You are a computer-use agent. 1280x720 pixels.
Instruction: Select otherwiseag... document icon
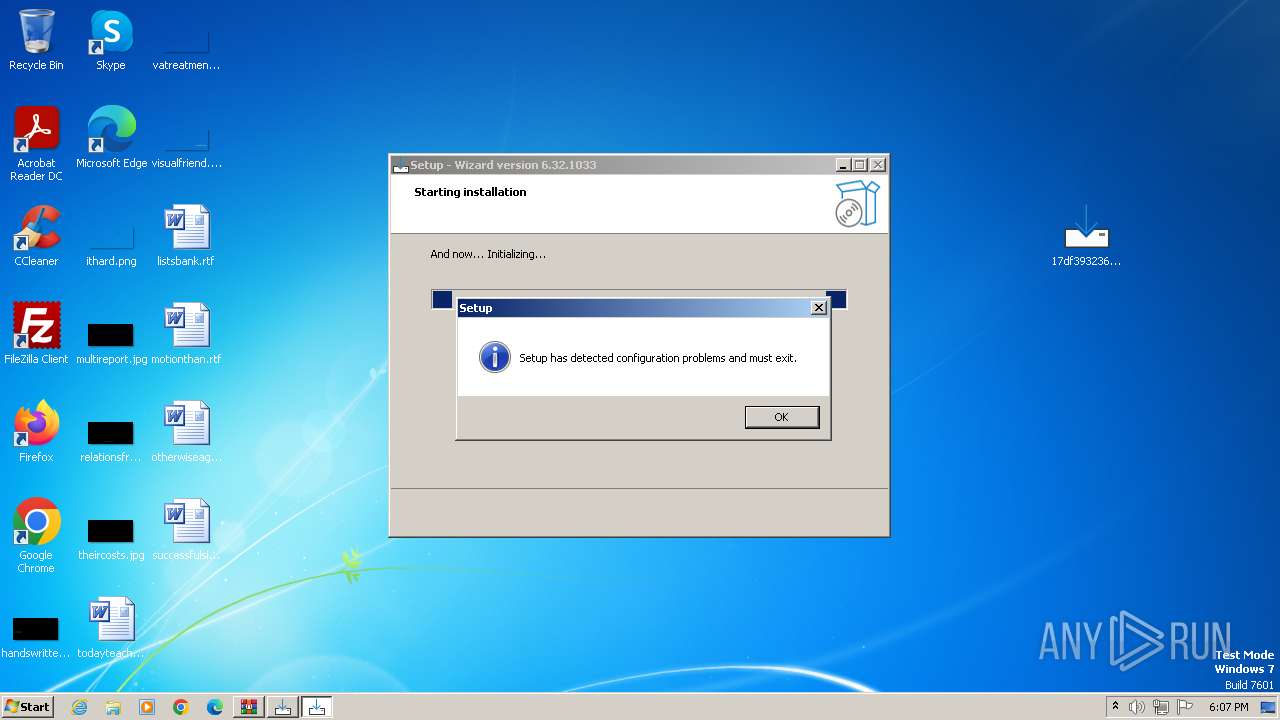(186, 433)
